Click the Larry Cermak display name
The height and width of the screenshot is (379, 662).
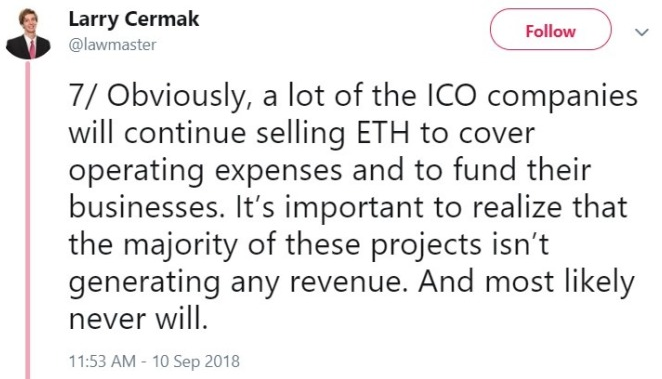133,20
